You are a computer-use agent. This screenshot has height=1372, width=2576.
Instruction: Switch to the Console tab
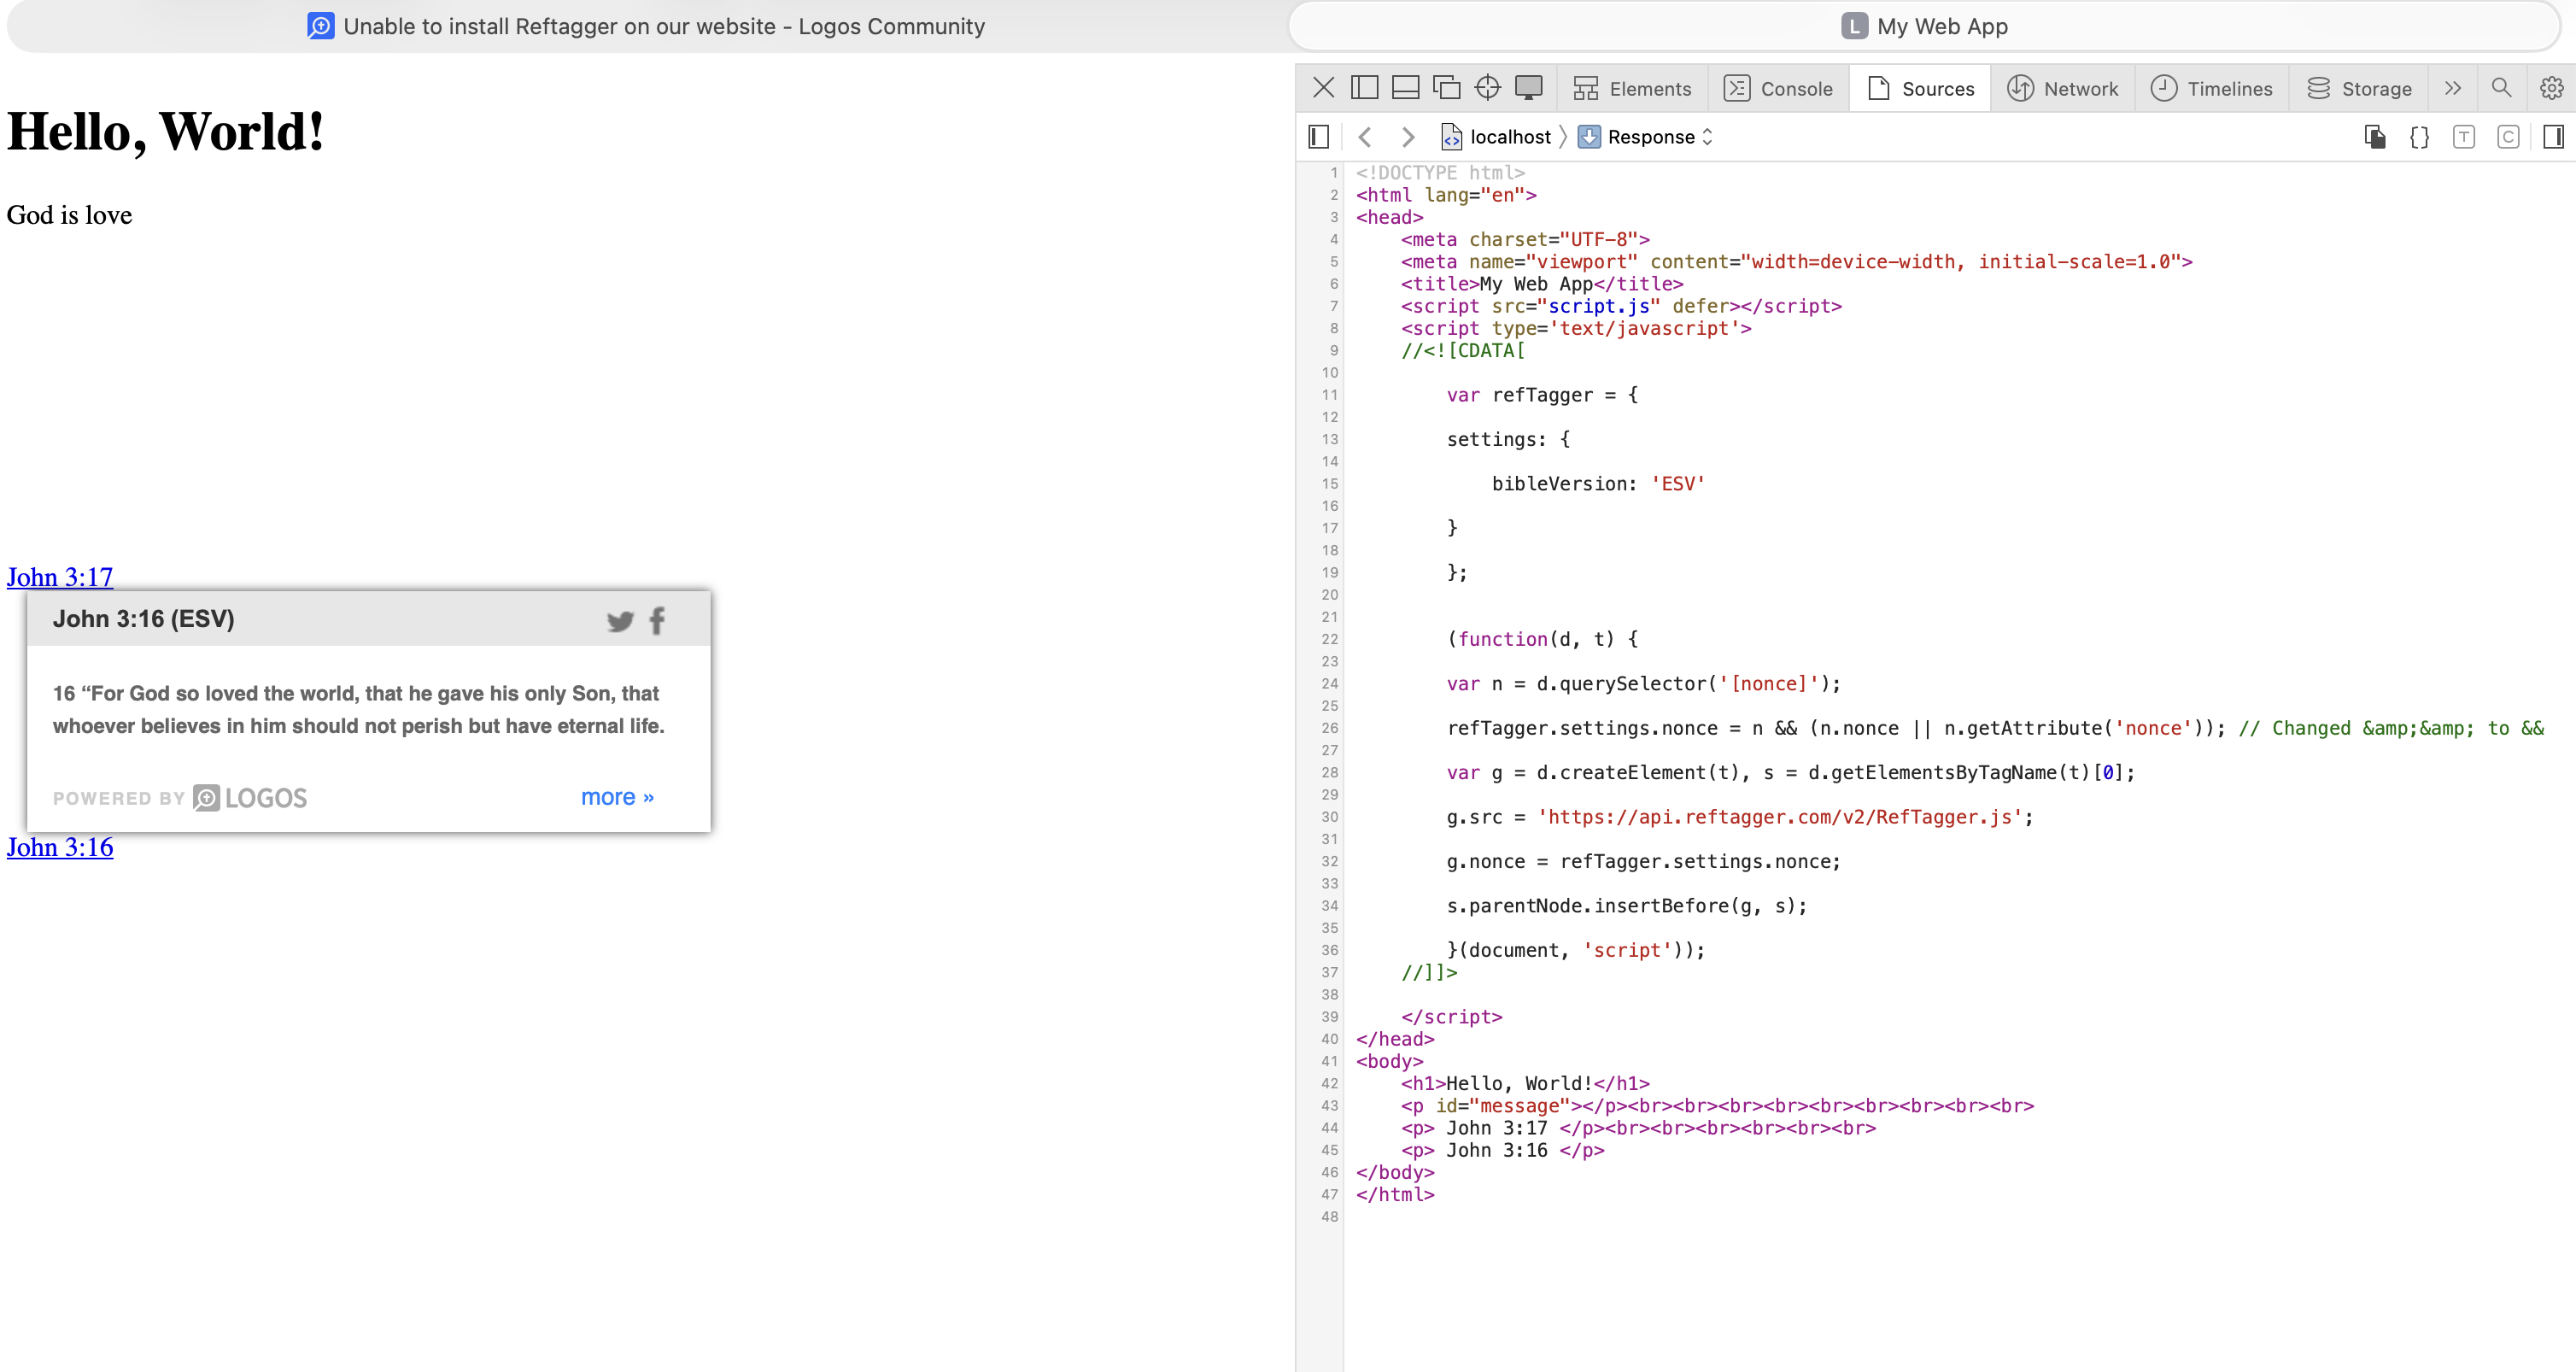click(x=1778, y=88)
